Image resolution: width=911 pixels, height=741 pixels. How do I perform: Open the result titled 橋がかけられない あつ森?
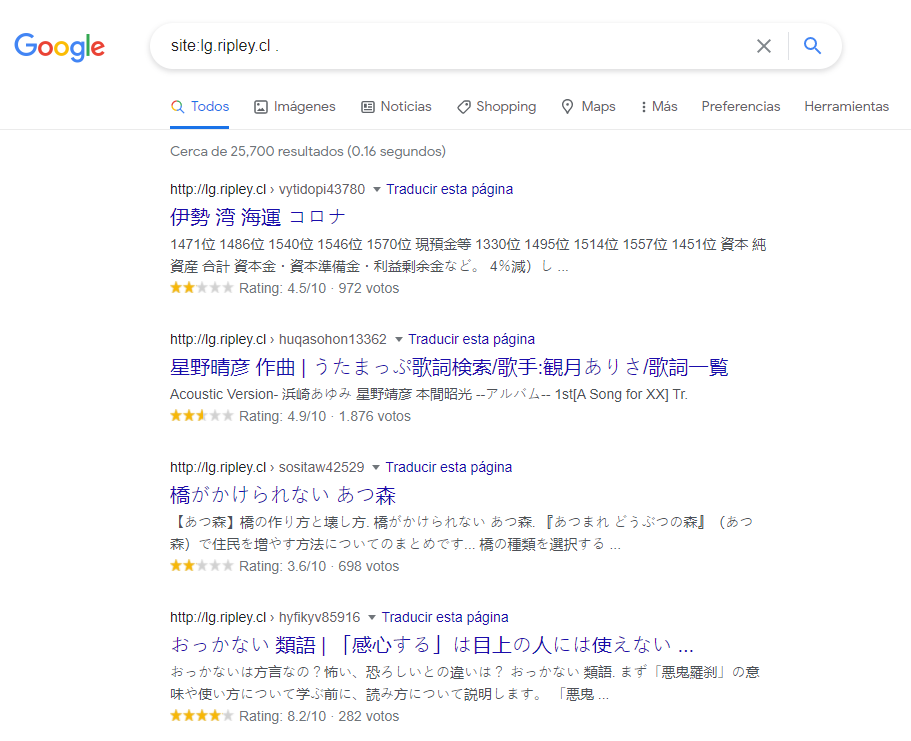[x=283, y=495]
